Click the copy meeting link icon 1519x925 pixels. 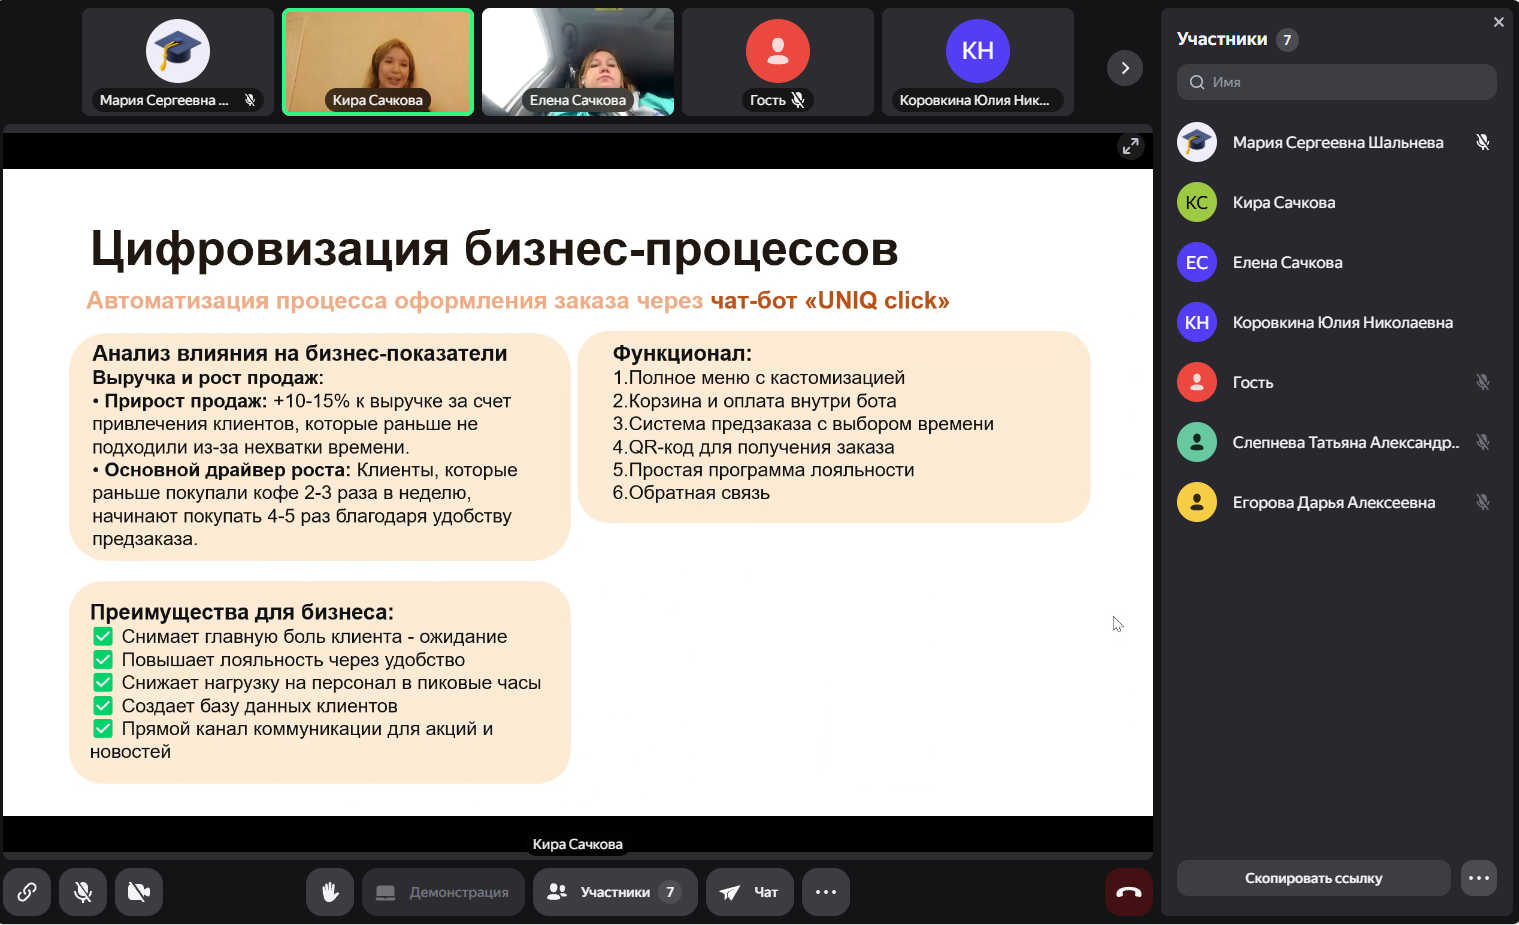click(x=27, y=892)
